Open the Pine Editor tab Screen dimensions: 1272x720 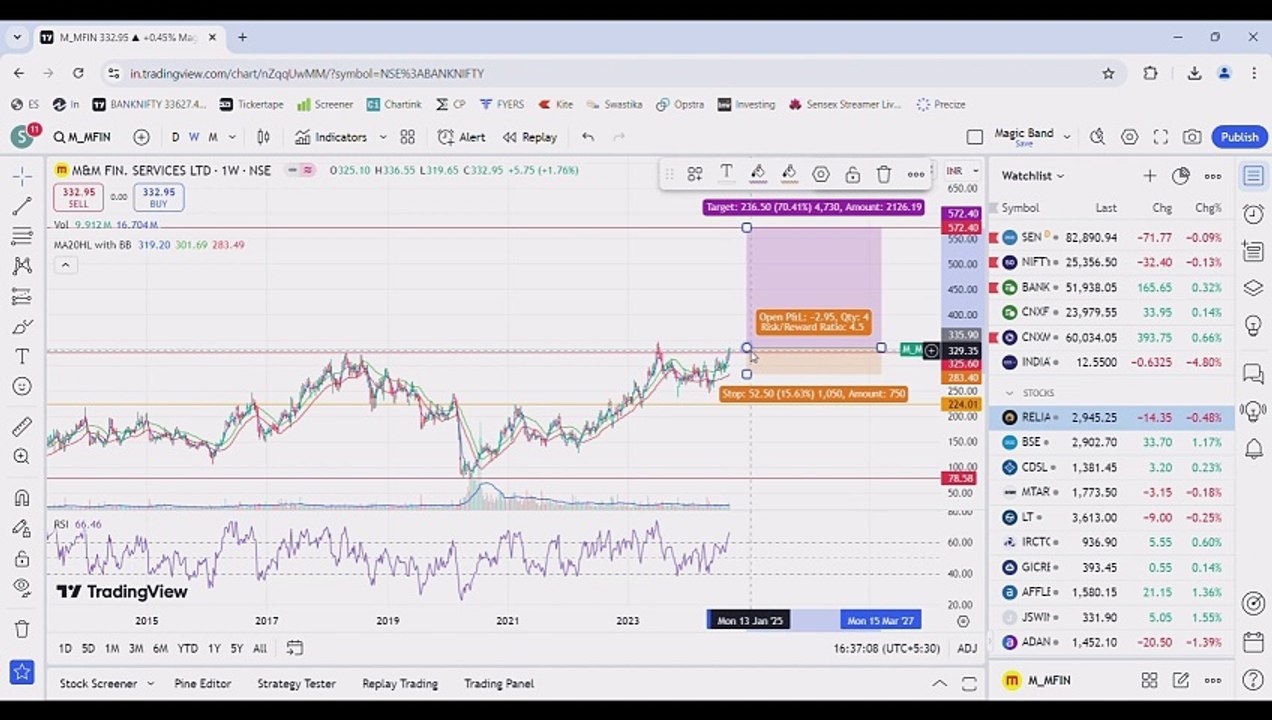202,684
